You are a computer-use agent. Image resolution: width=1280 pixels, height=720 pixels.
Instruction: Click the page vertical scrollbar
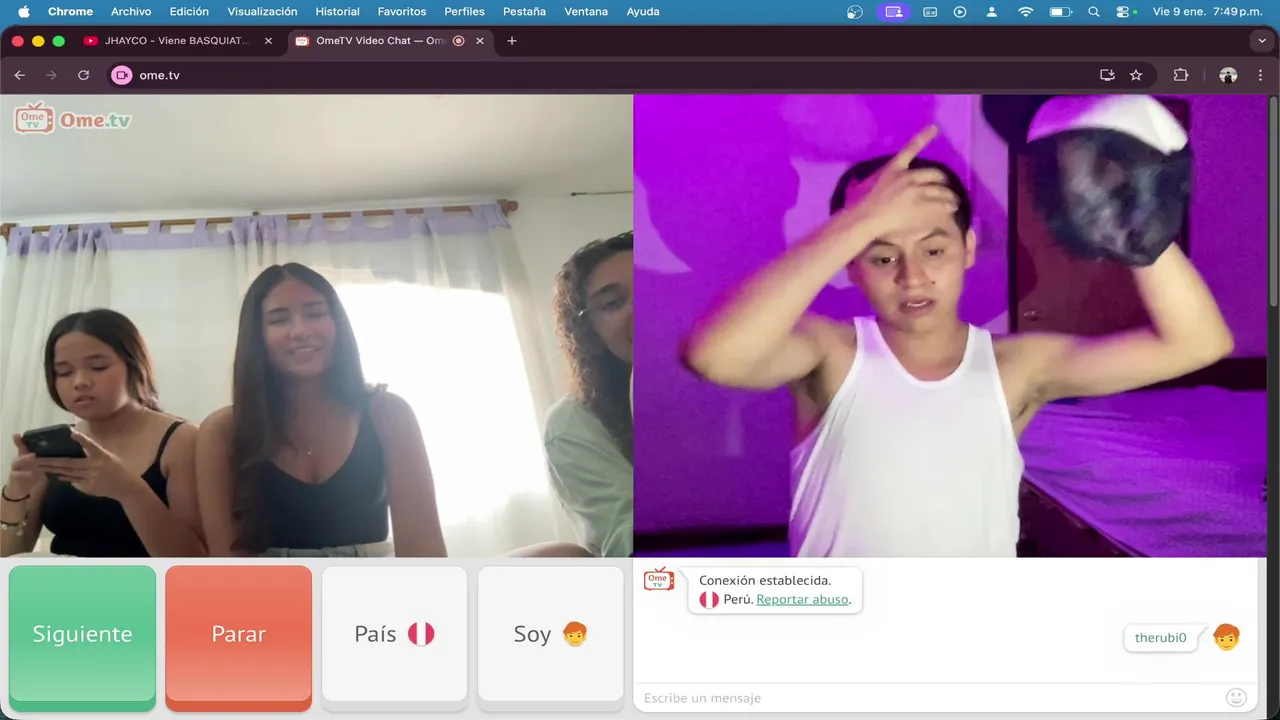click(1273, 200)
